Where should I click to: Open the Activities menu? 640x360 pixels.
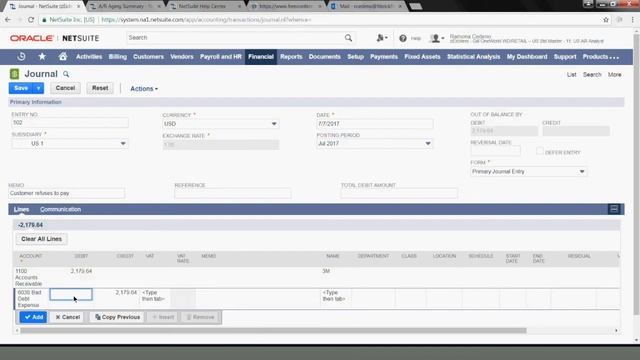pyautogui.click(x=89, y=57)
